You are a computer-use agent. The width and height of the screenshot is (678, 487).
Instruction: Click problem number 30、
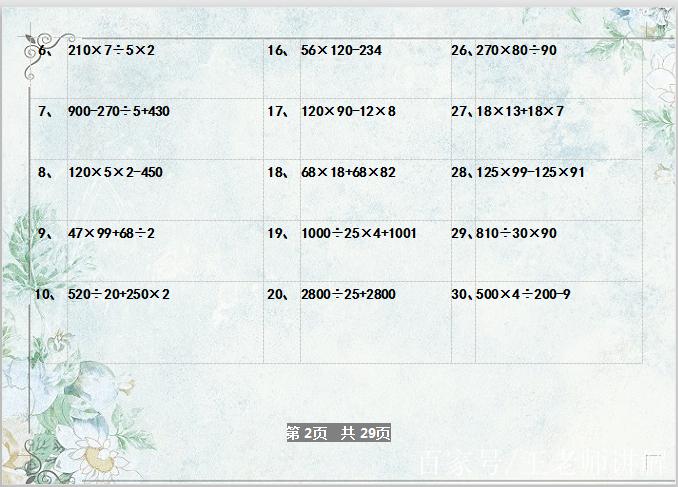(463, 295)
